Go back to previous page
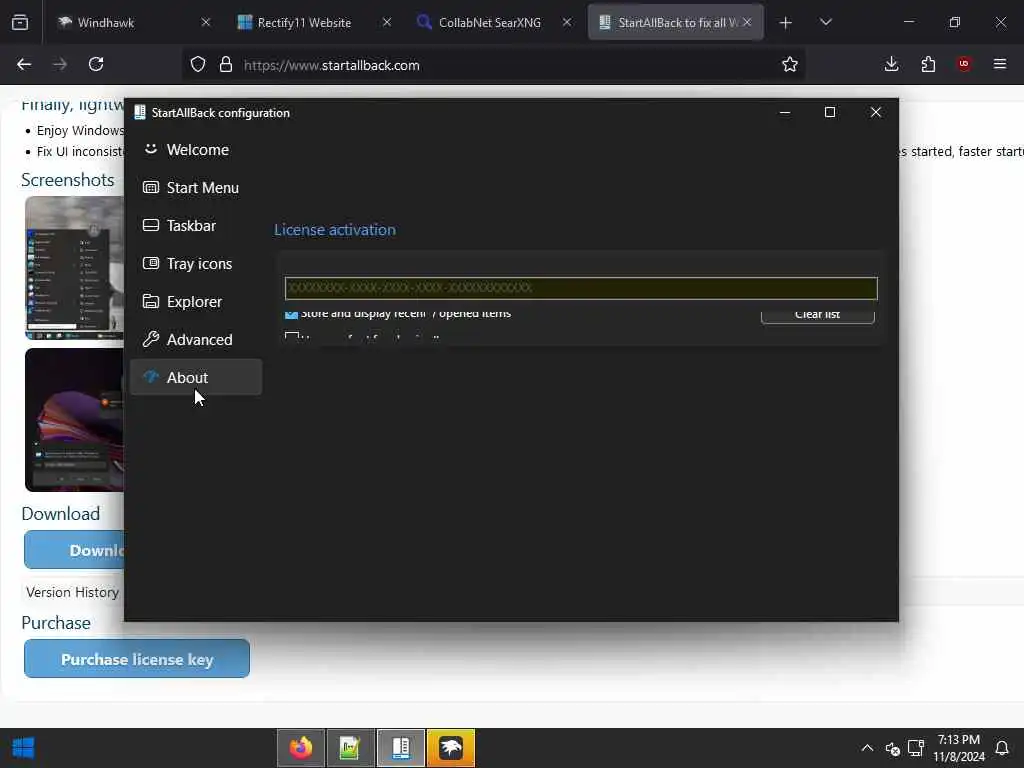This screenshot has height=768, width=1024. (x=24, y=64)
